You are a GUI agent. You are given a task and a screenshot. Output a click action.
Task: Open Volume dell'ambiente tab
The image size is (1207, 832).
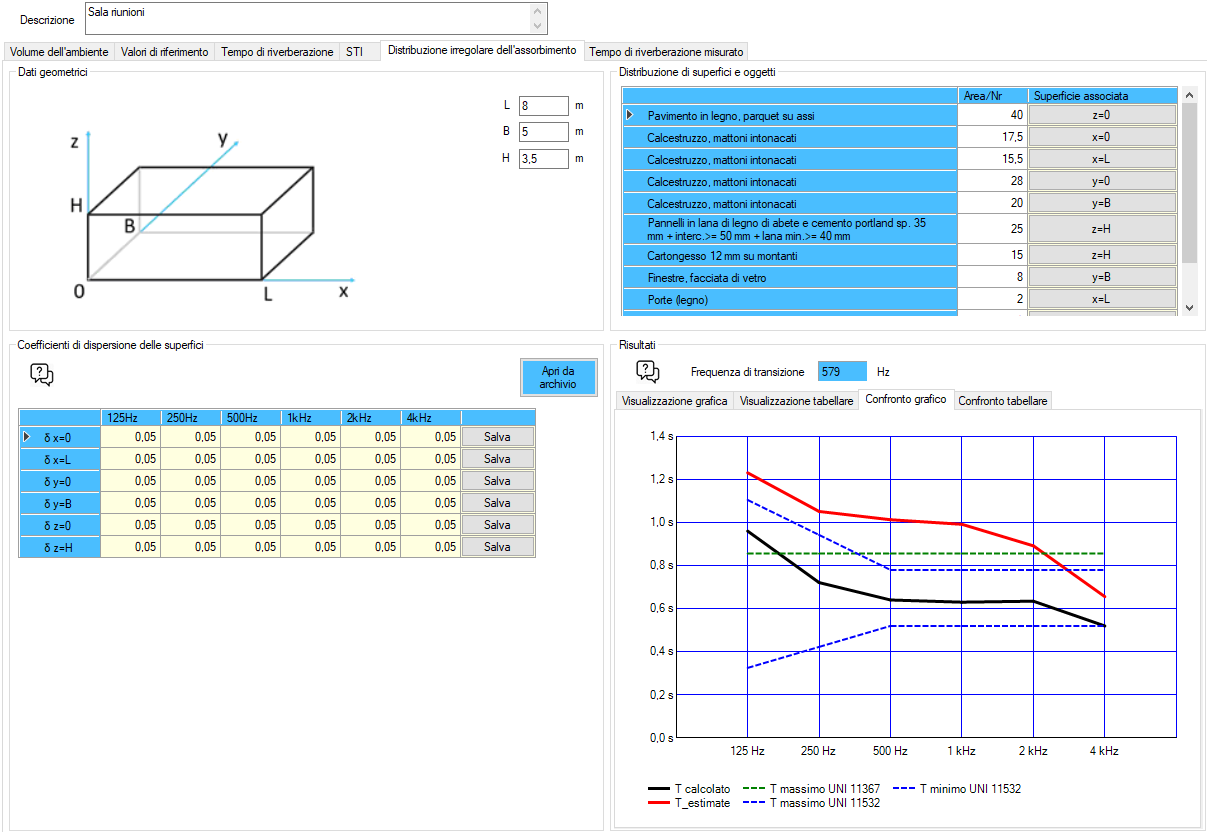pyautogui.click(x=59, y=52)
